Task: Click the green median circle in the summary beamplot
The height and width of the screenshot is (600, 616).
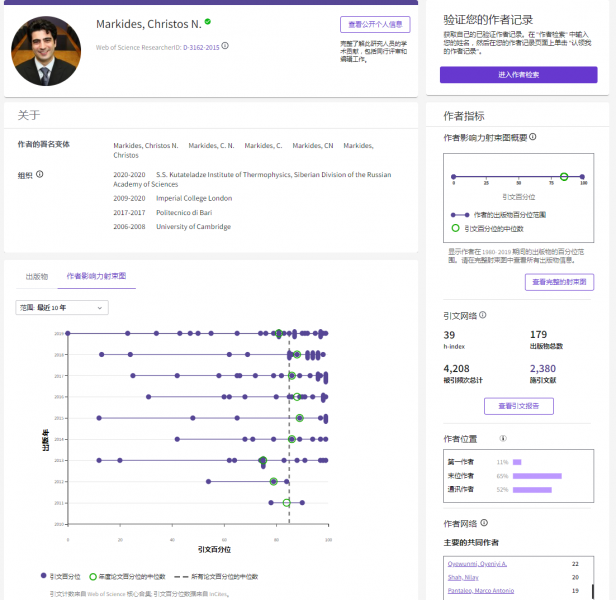Action: pyautogui.click(x=564, y=177)
